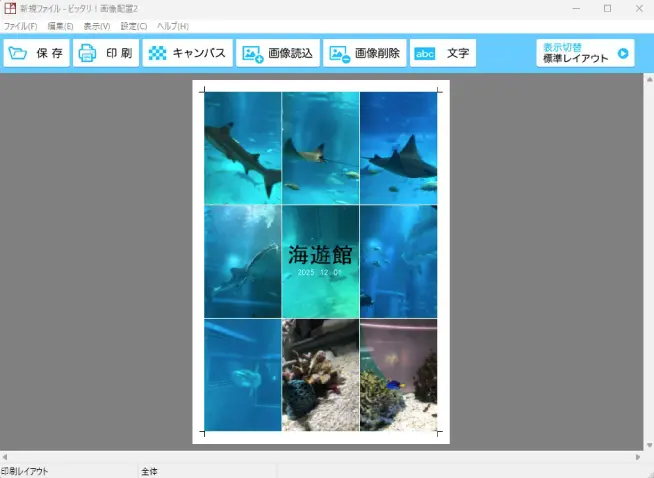
Task: Click the キャンバス checkerboard icon
Action: click(x=157, y=54)
